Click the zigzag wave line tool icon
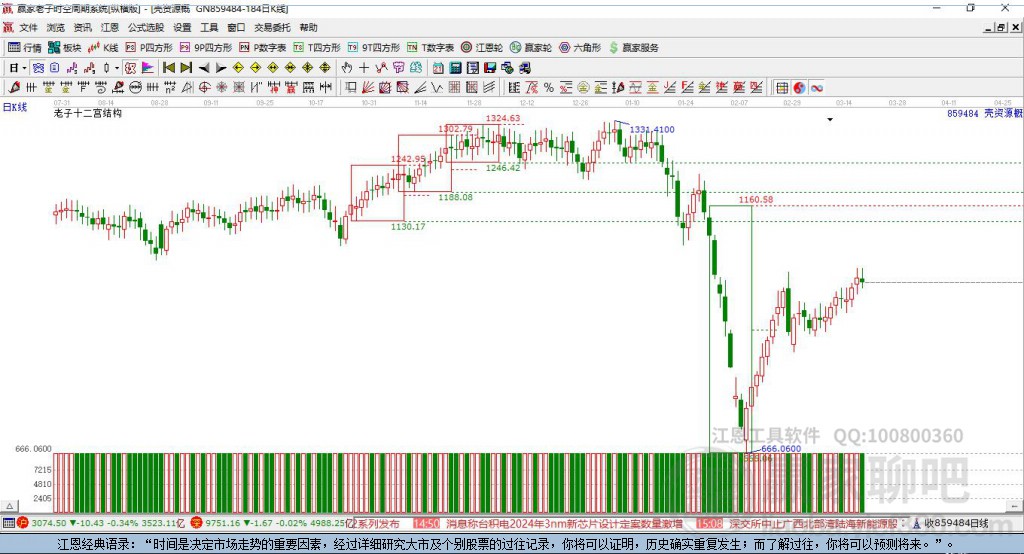The height and width of the screenshot is (554, 1024). (x=436, y=87)
